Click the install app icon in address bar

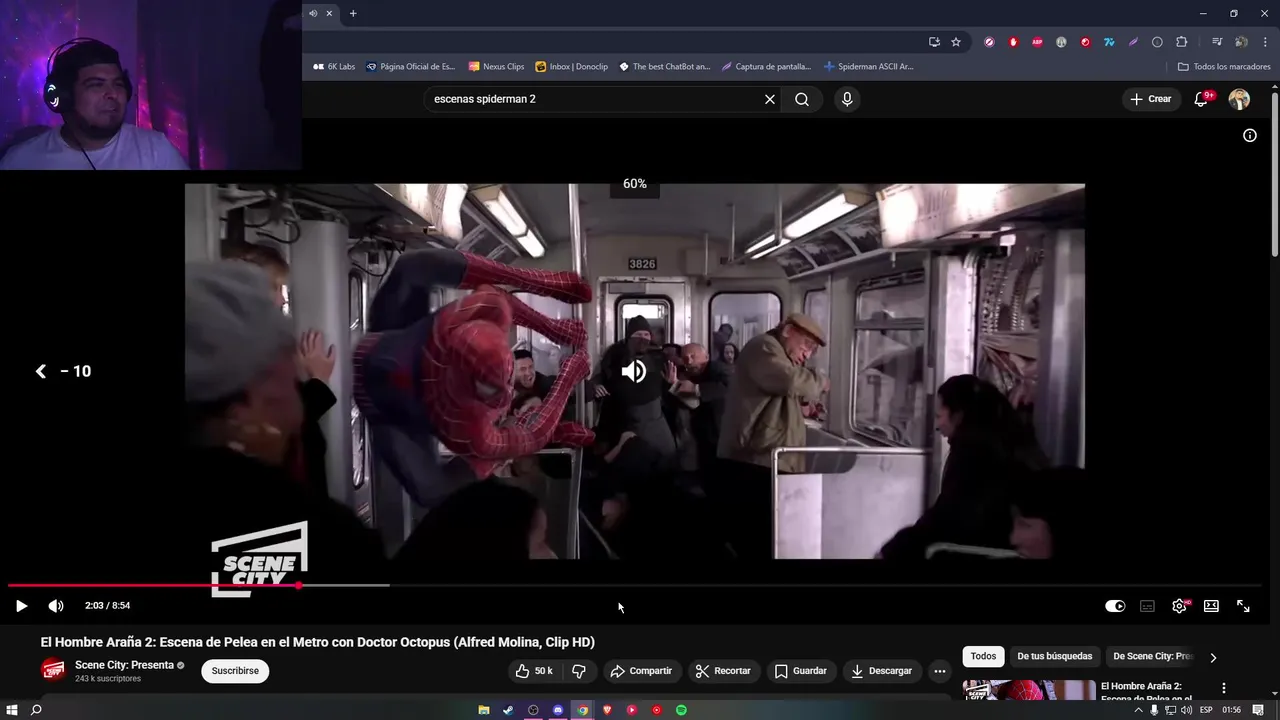pyautogui.click(x=934, y=42)
